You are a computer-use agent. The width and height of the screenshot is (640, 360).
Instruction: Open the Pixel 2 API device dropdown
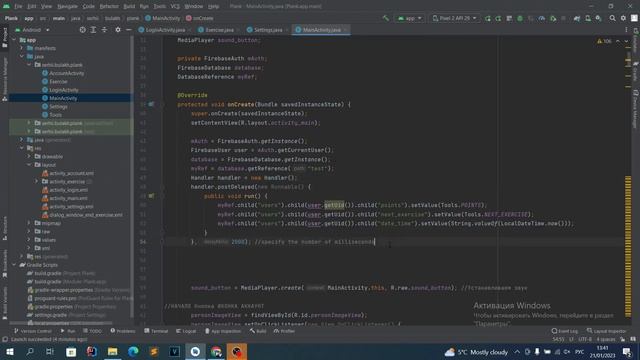[454, 18]
